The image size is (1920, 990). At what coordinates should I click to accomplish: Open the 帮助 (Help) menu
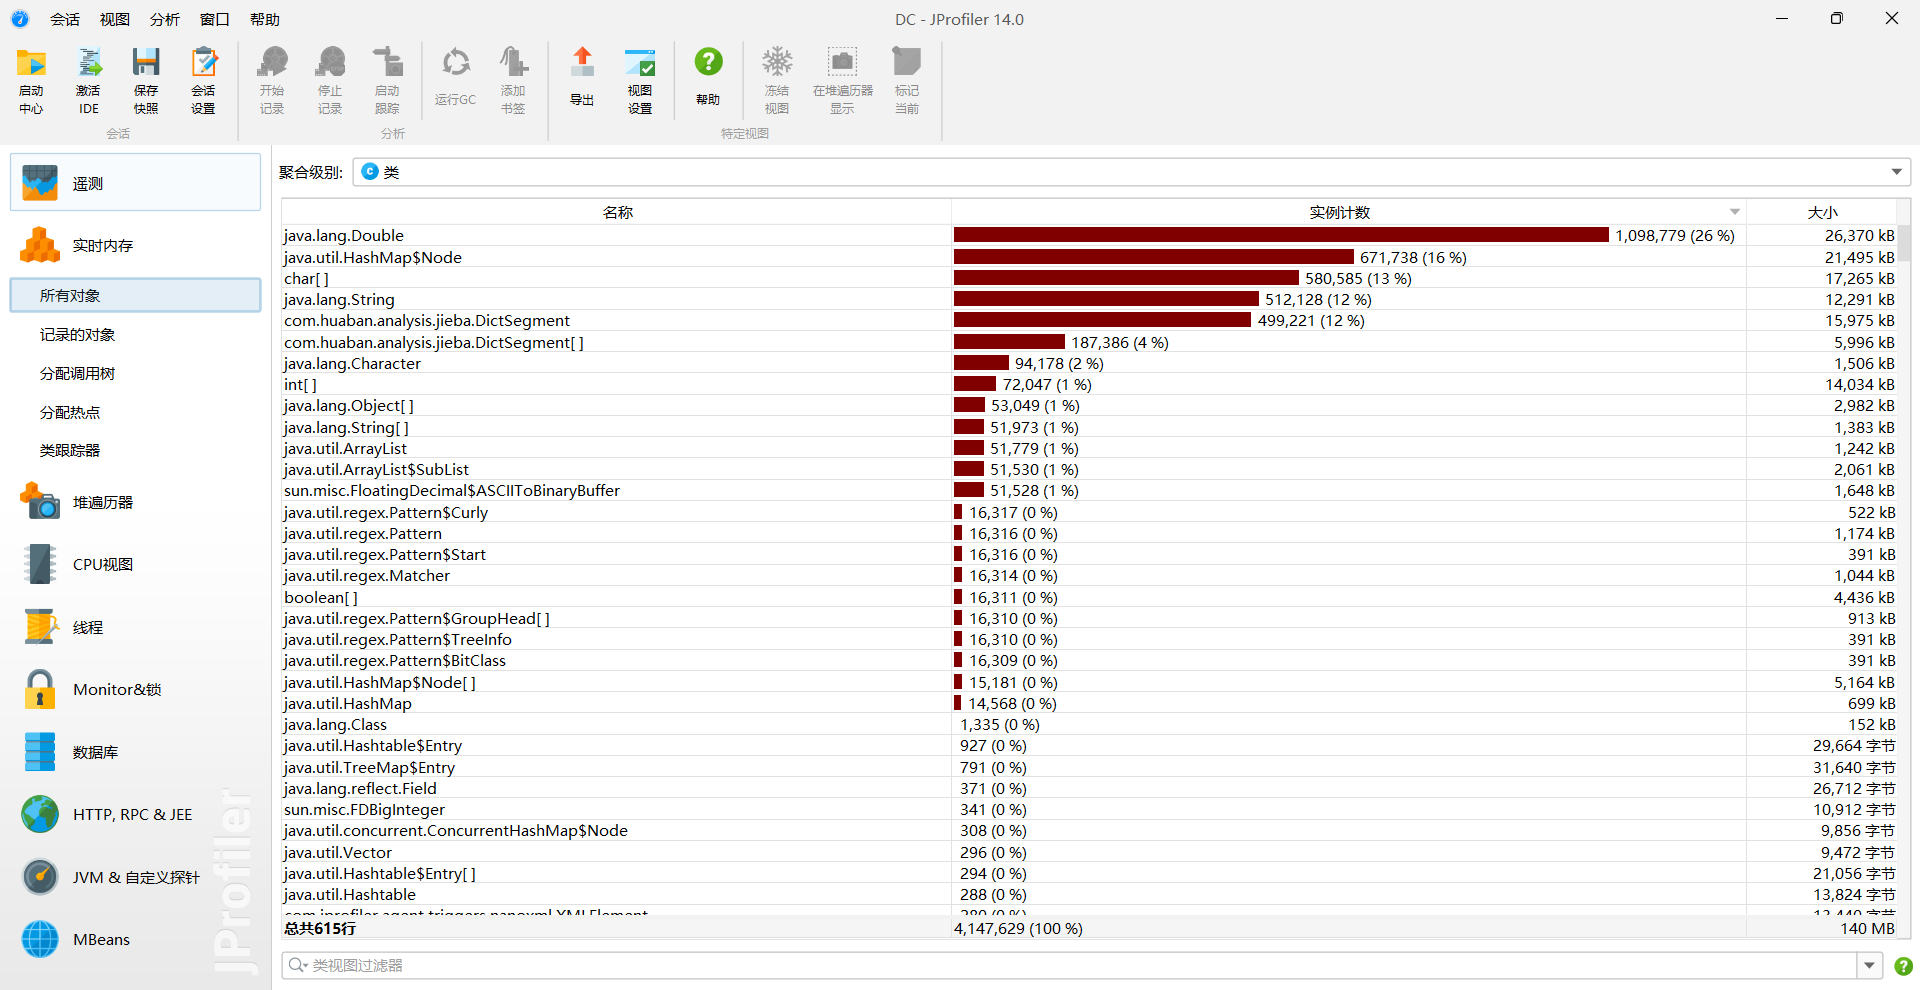(265, 19)
